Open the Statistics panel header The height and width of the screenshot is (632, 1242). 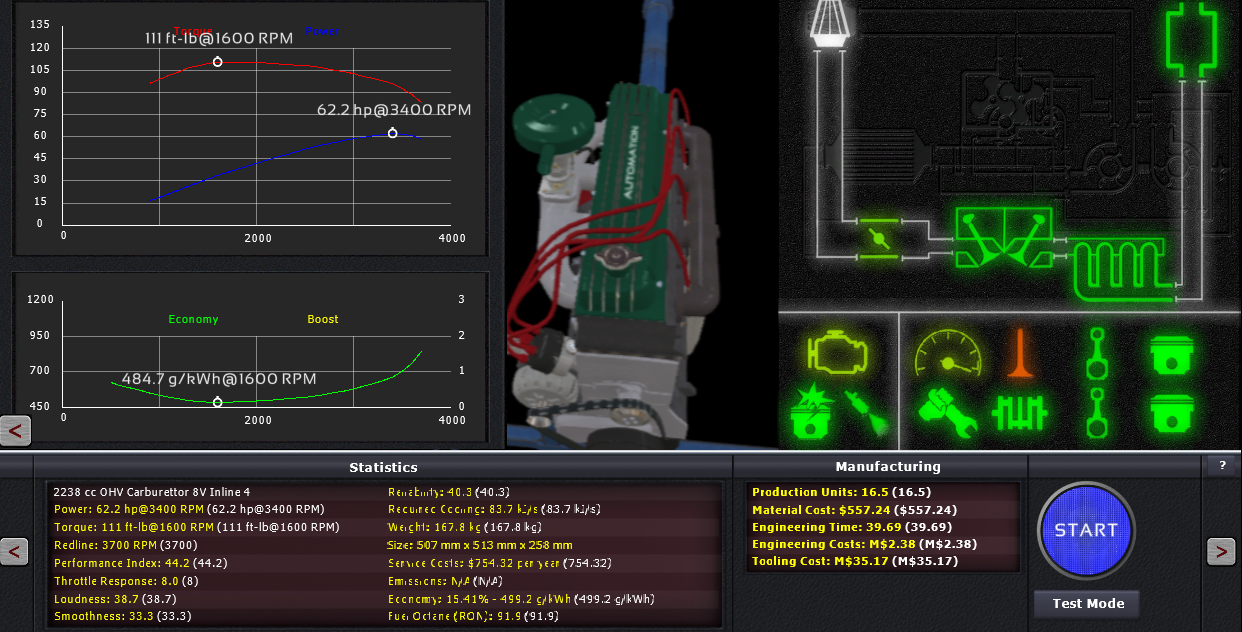(x=383, y=467)
